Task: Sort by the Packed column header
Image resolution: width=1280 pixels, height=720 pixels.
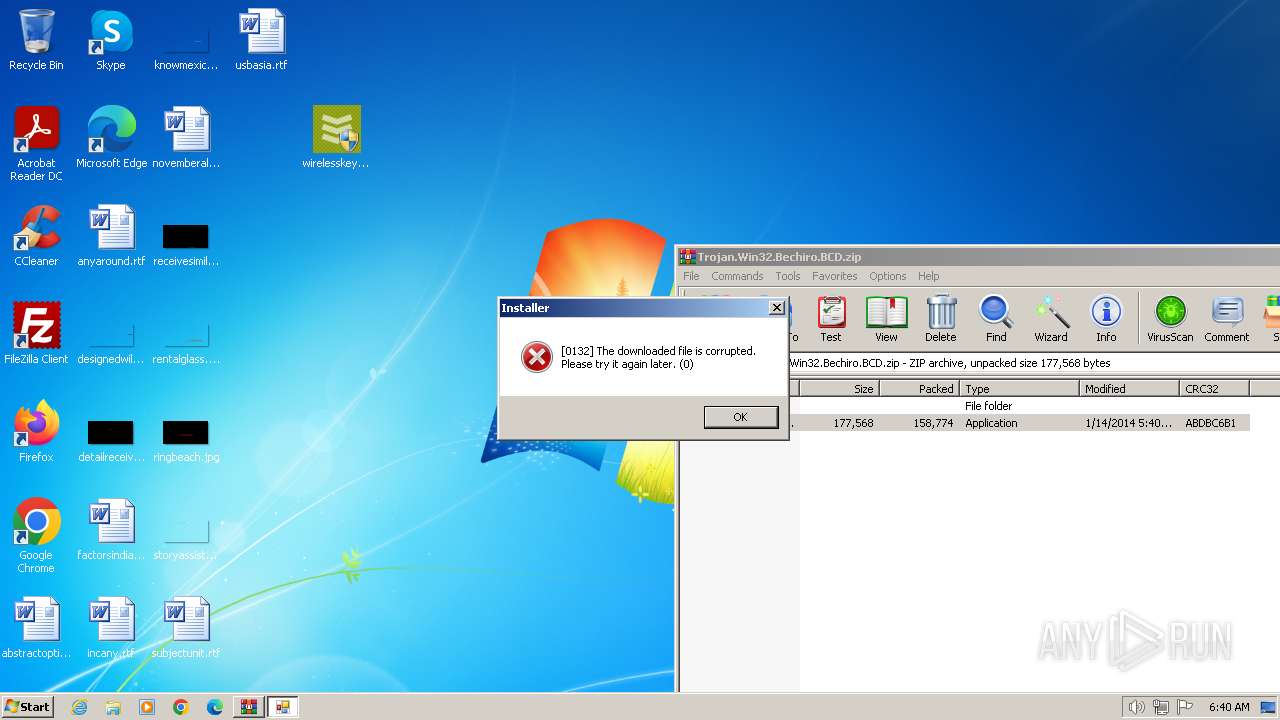Action: (919, 389)
